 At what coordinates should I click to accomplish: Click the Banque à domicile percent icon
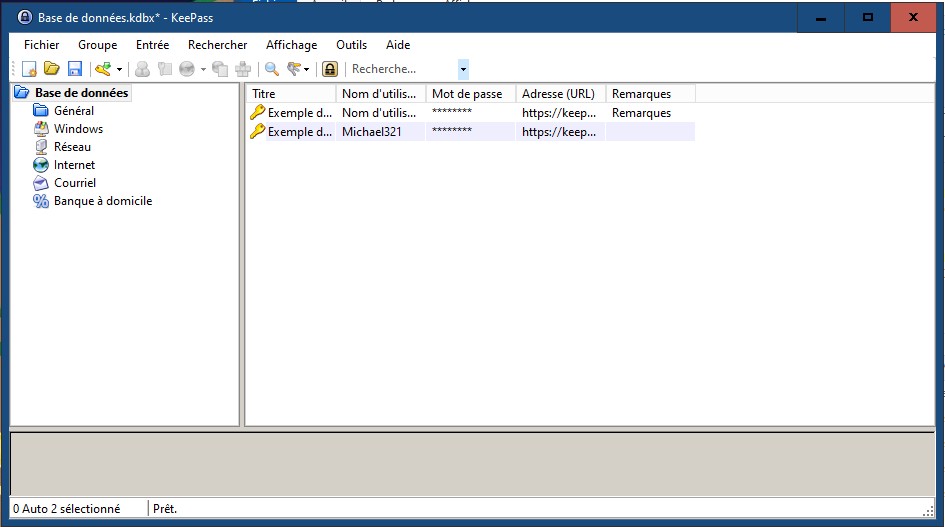tap(41, 201)
